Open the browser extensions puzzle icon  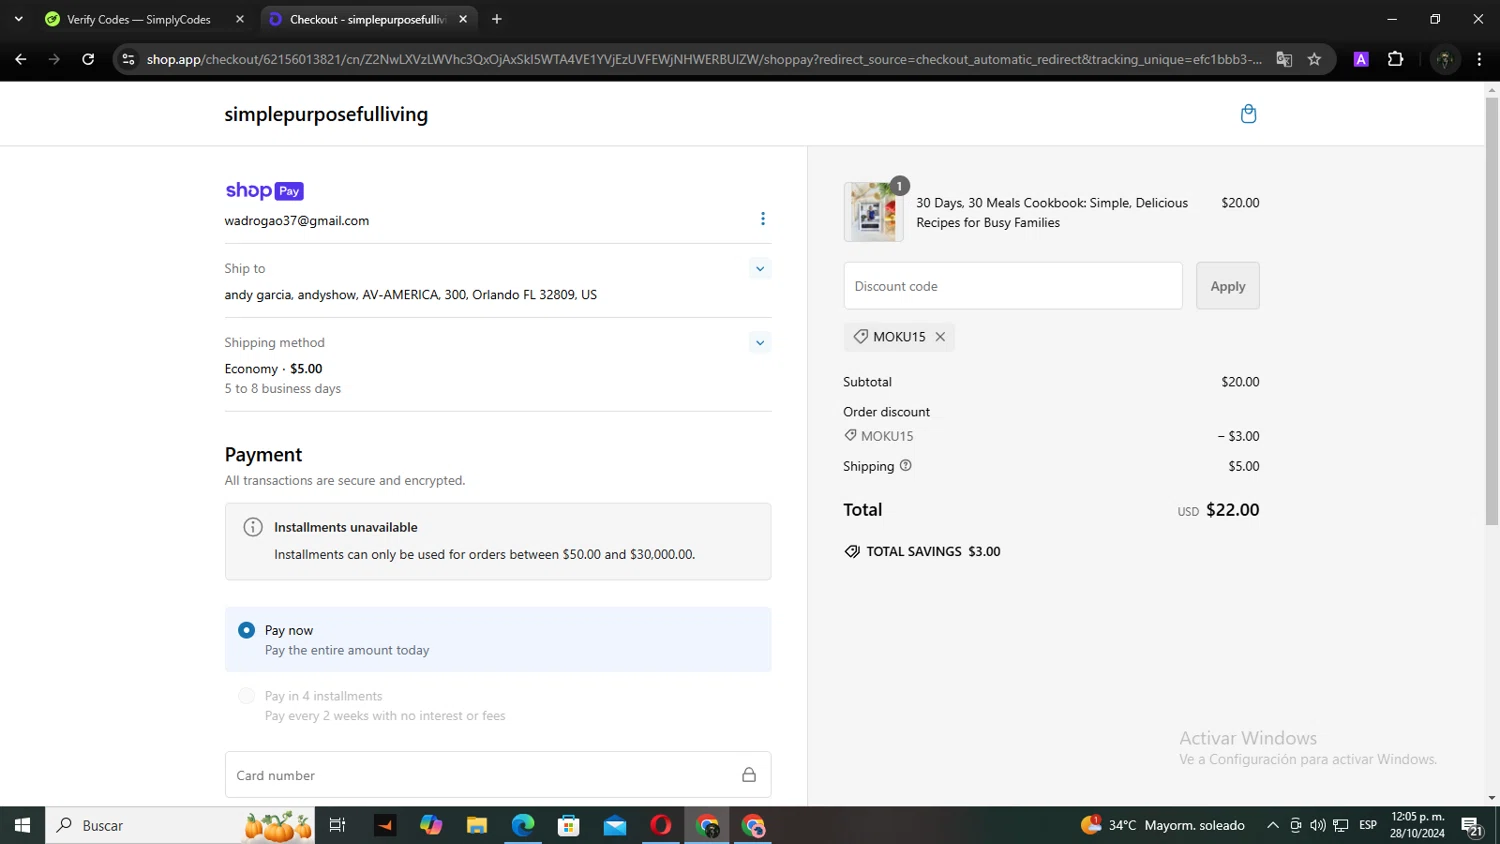click(x=1396, y=59)
